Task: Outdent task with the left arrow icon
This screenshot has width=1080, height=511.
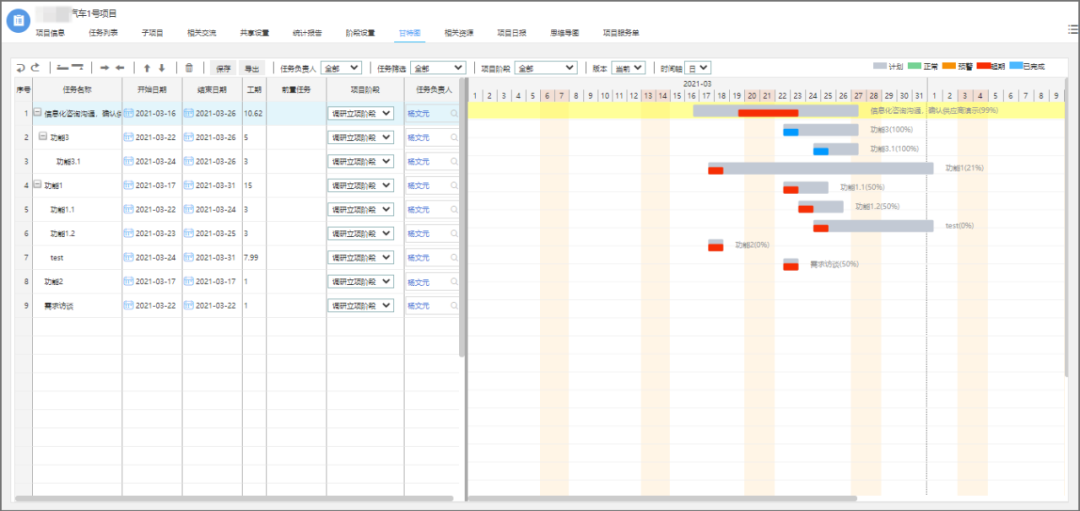Action: (x=120, y=67)
